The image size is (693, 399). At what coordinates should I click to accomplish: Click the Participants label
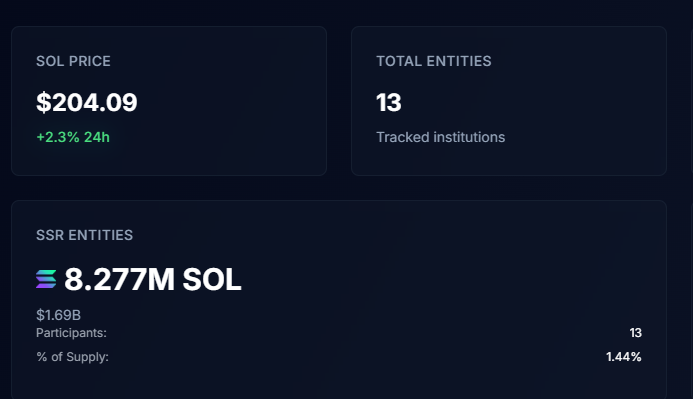pyautogui.click(x=71, y=333)
